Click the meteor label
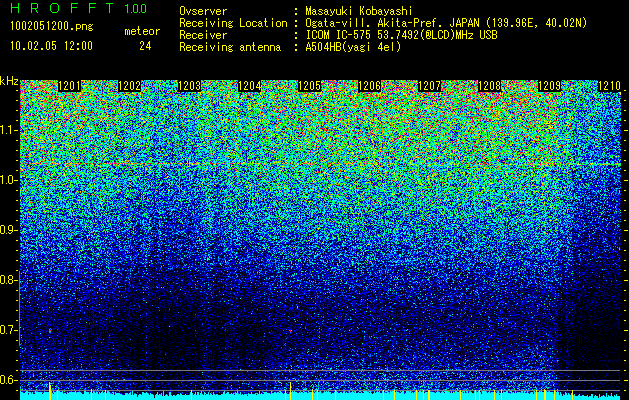The width and height of the screenshot is (629, 400). [142, 31]
